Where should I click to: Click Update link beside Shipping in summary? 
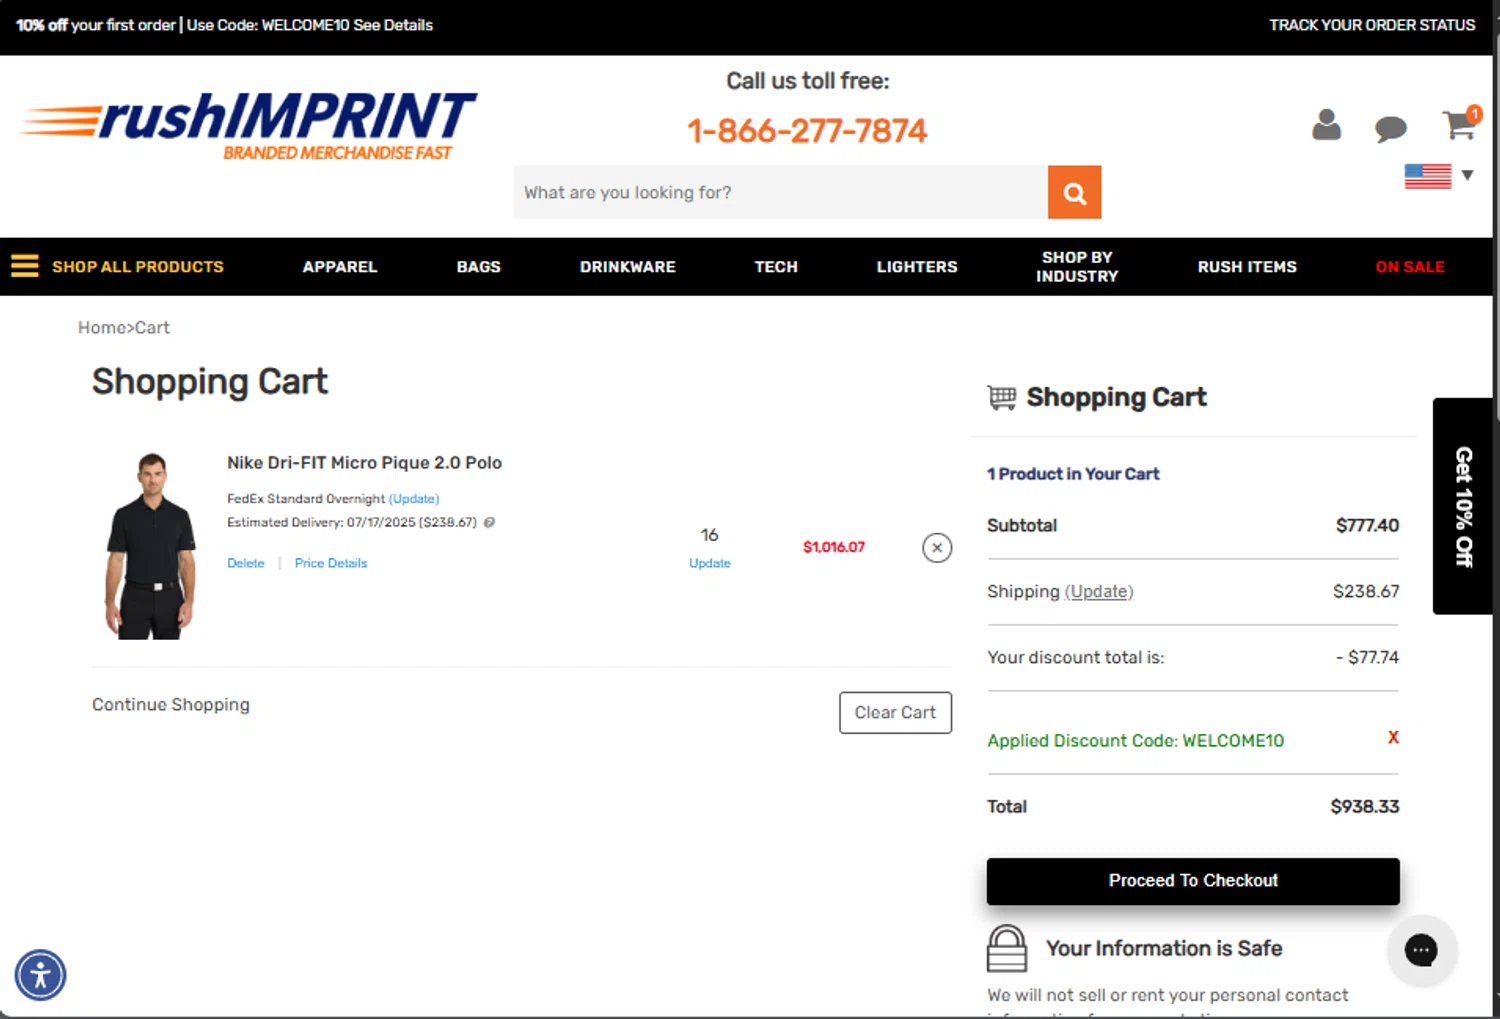point(1099,591)
